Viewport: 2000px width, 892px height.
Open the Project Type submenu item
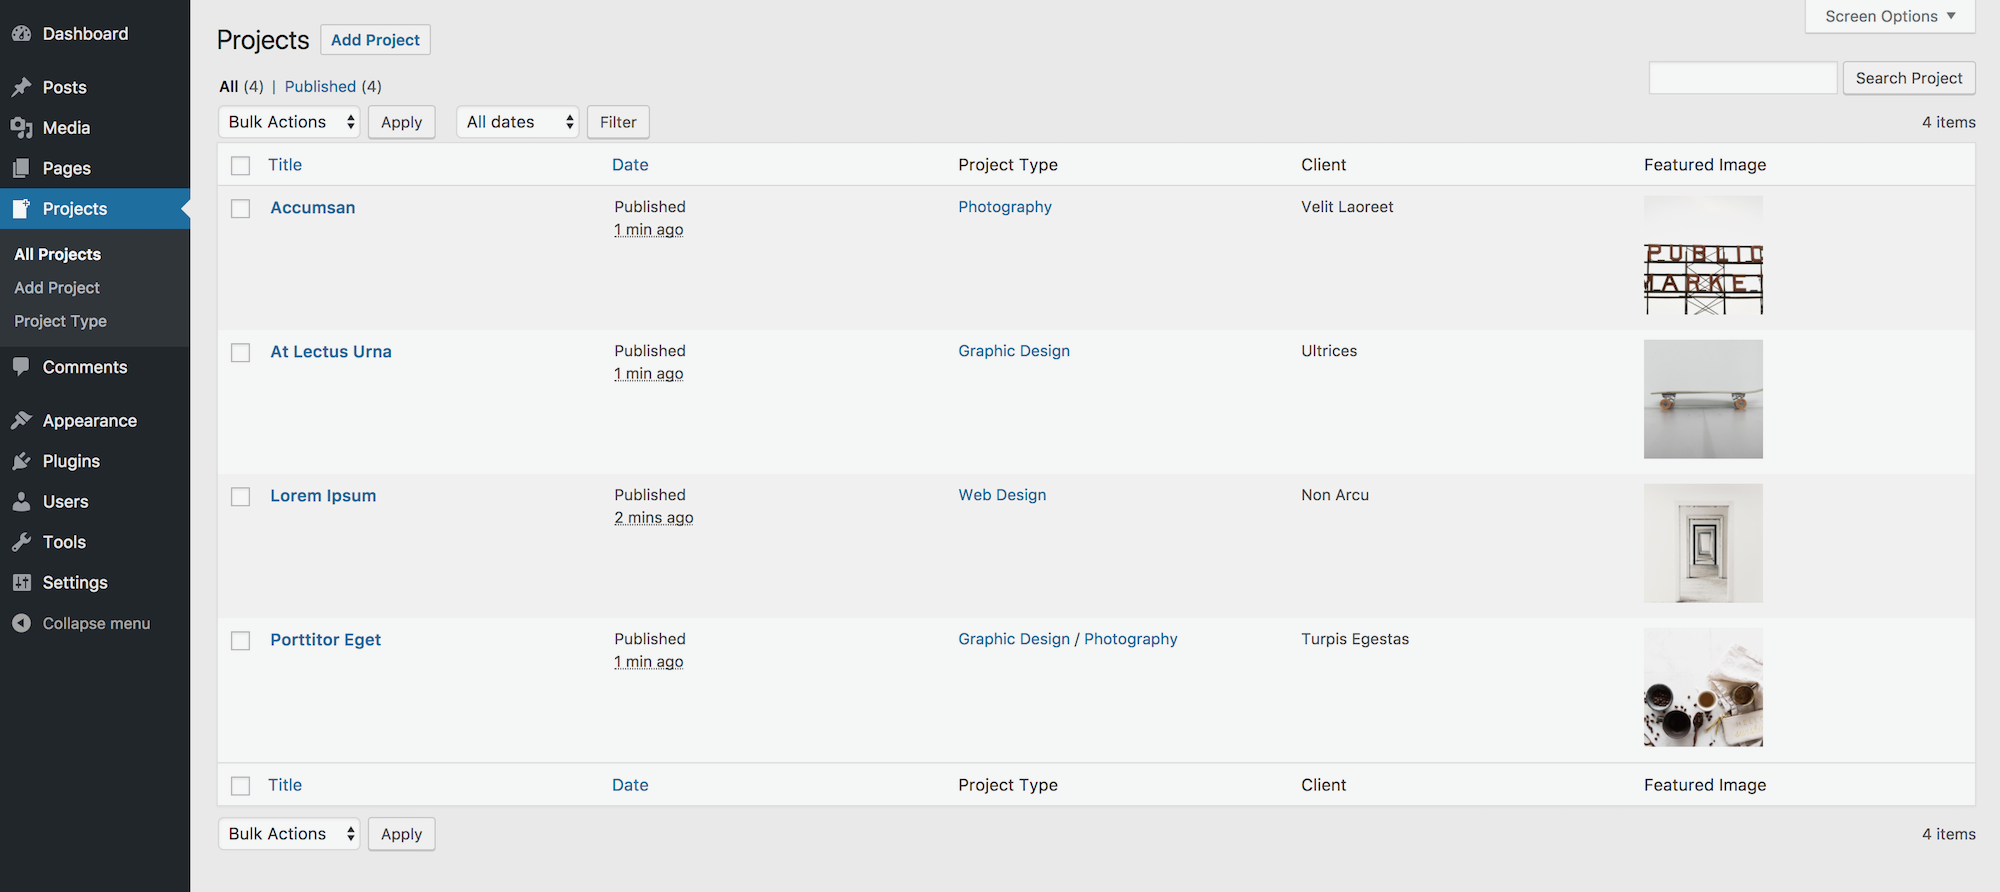click(60, 321)
